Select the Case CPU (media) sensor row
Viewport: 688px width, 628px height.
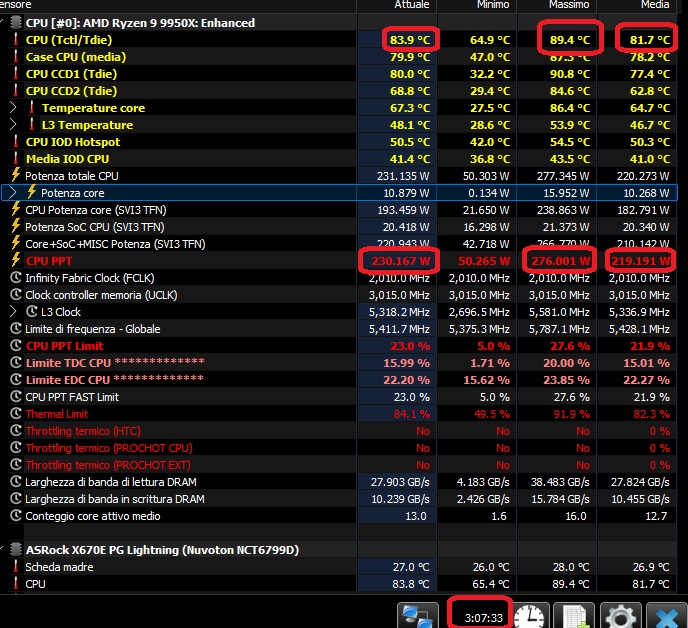coord(339,57)
